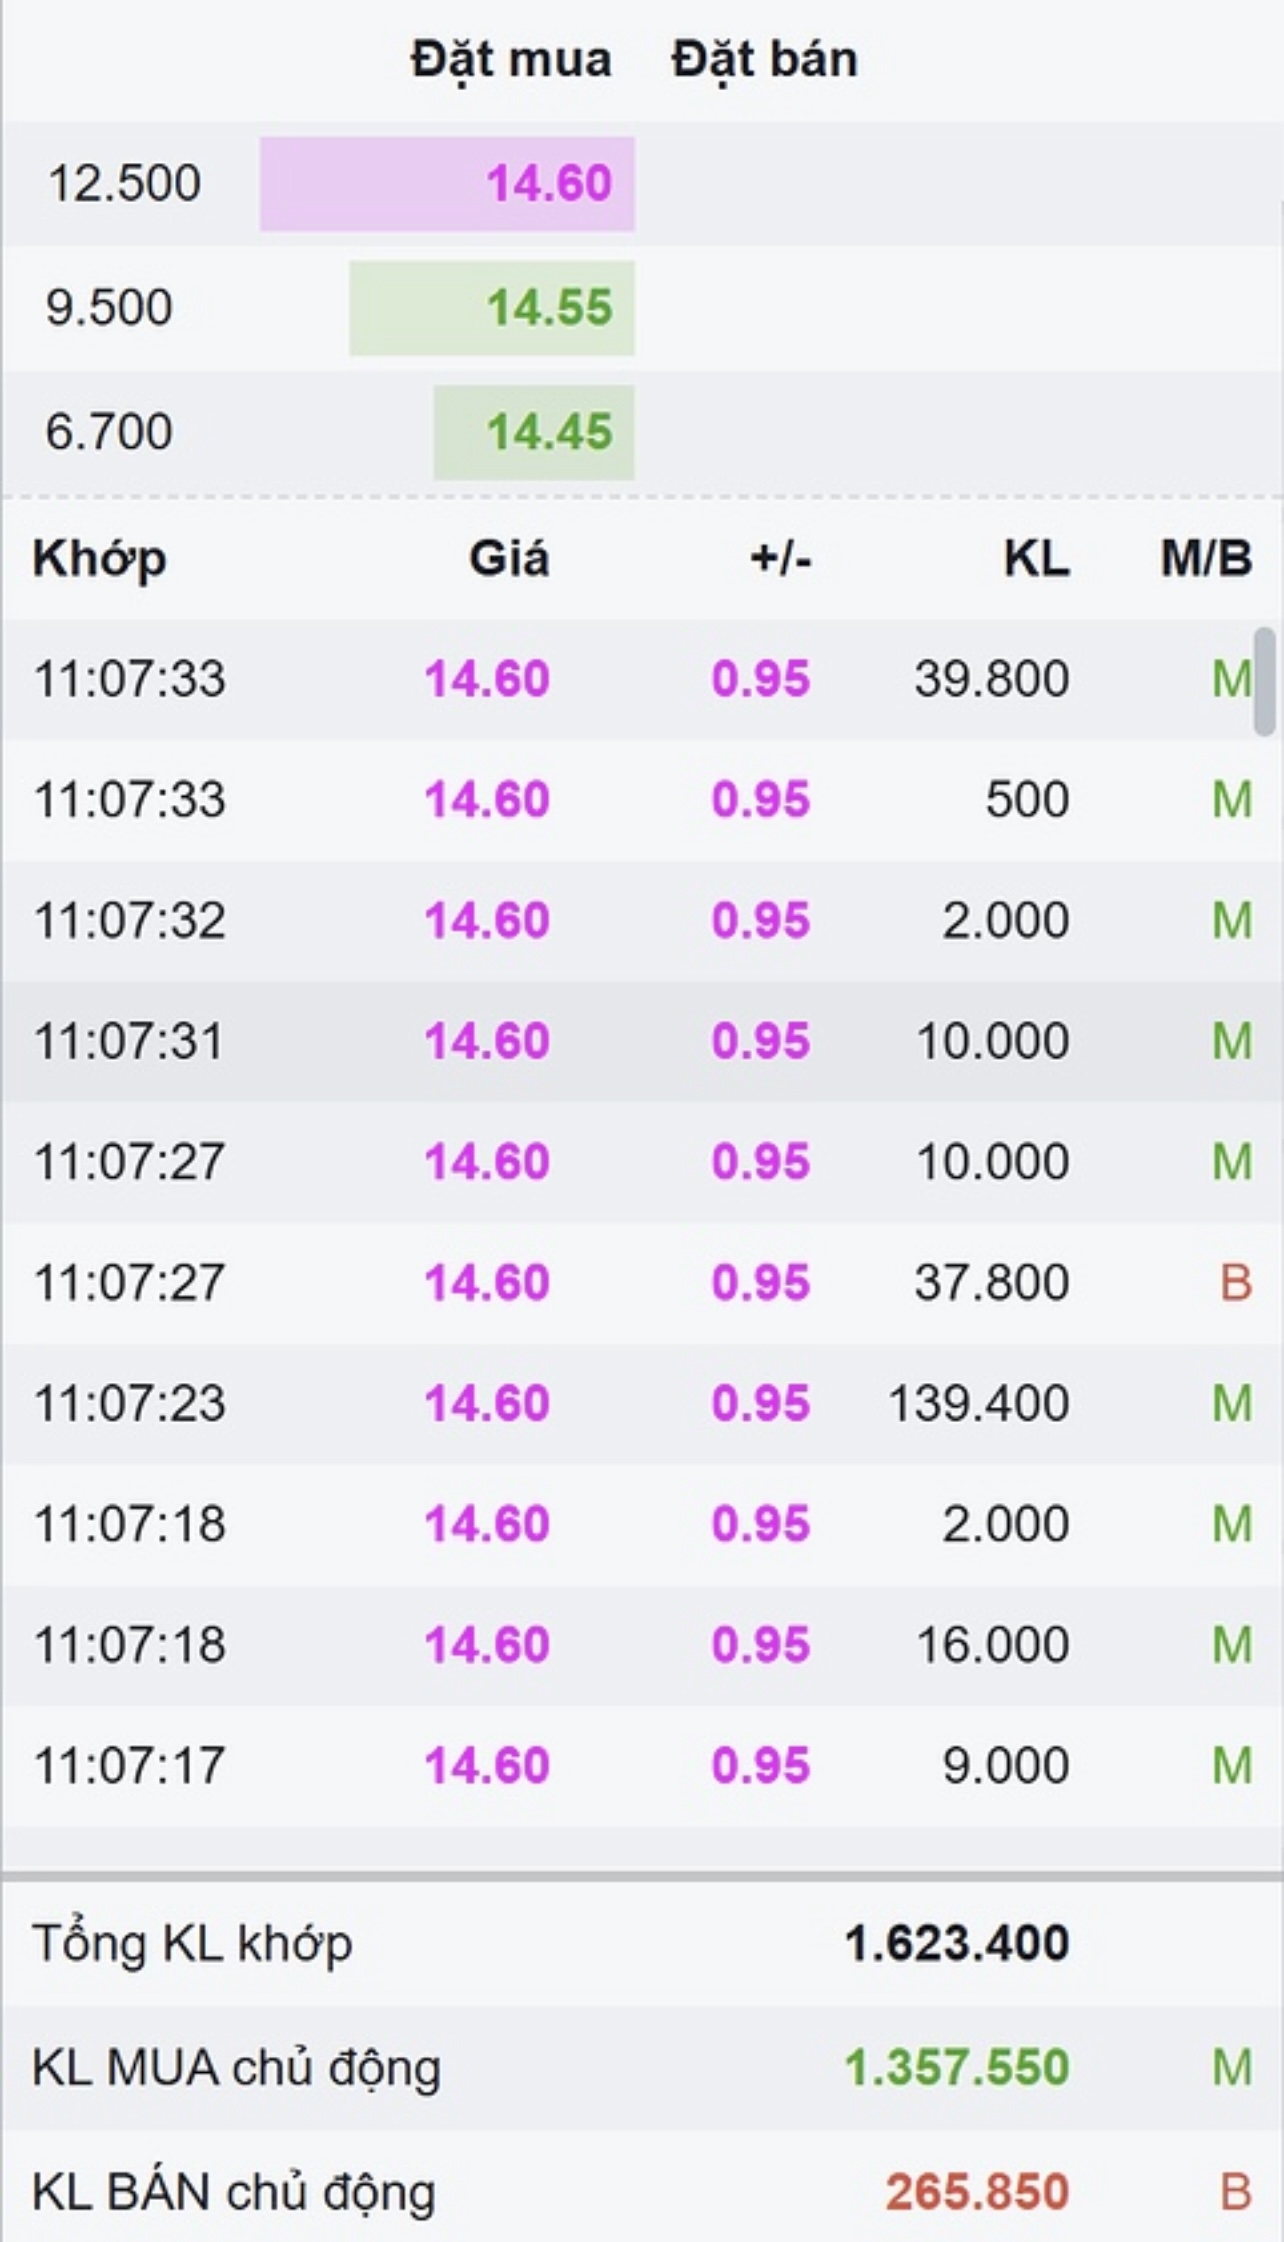Select the trade with 39.800 volume
This screenshot has width=1284, height=2242.
coord(991,679)
